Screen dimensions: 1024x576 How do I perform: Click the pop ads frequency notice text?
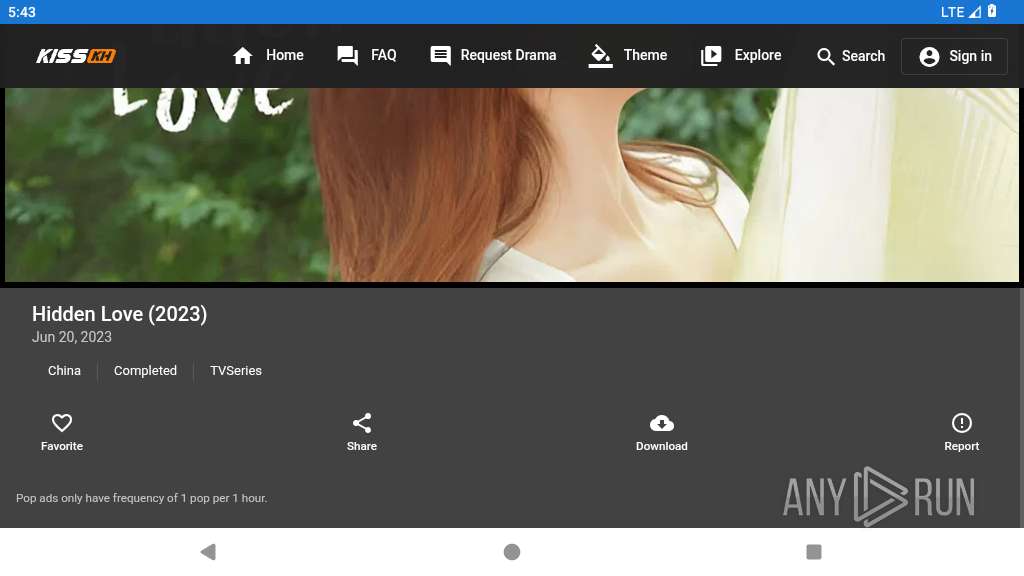142,498
